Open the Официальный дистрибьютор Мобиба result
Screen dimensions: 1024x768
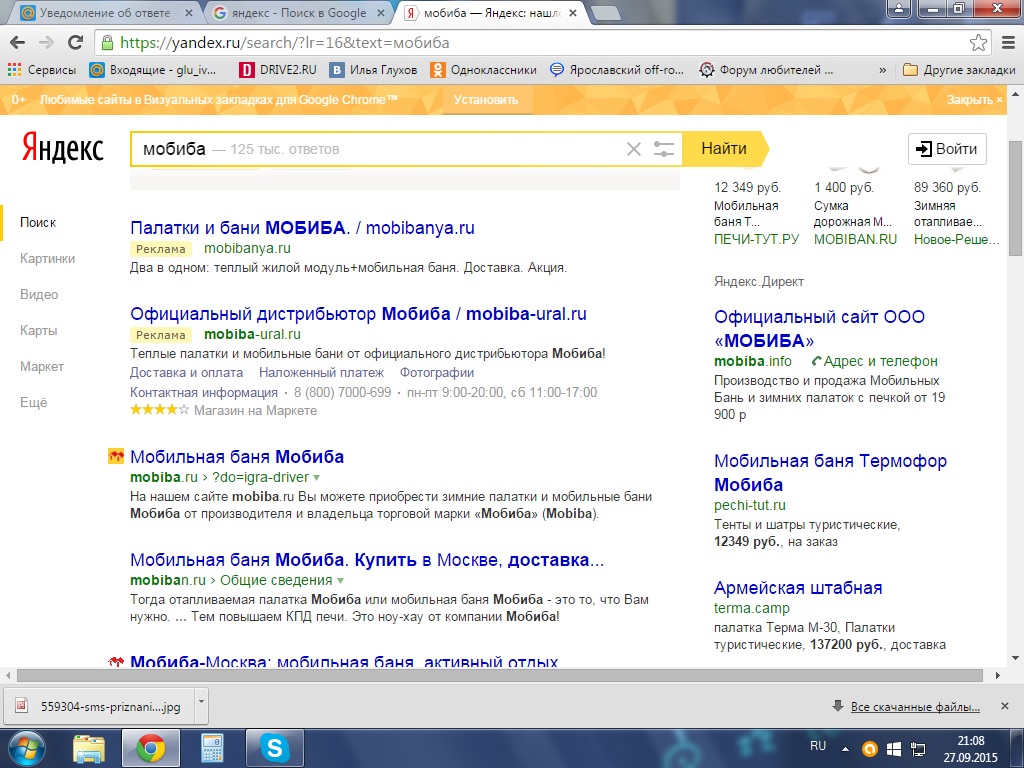pos(359,314)
